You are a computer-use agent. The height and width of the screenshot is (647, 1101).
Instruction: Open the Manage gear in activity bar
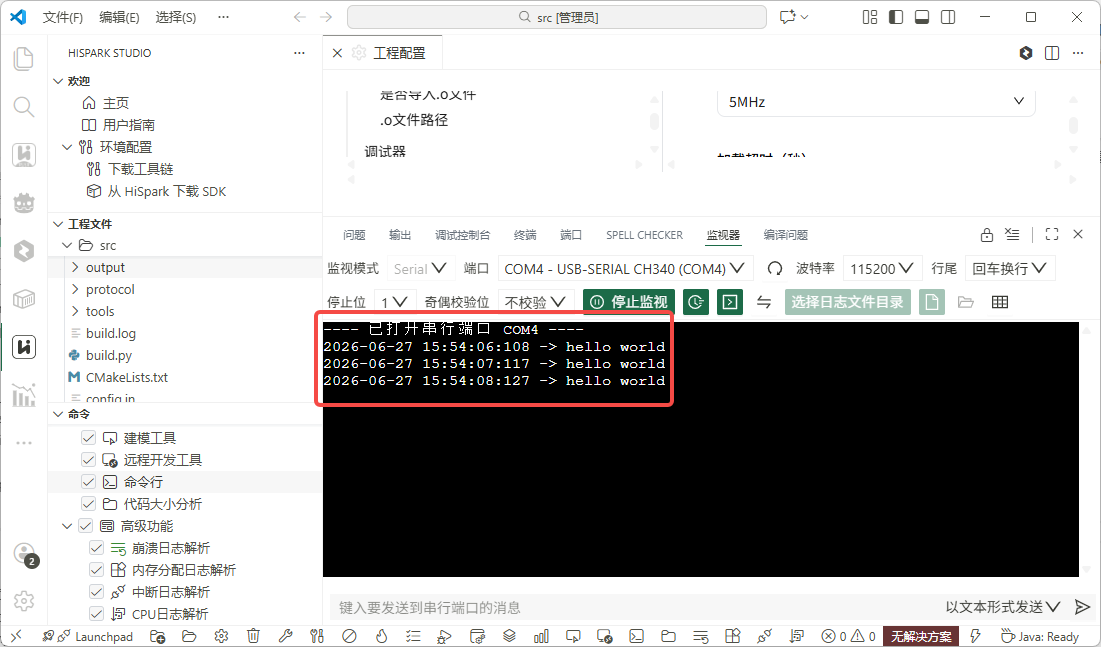(24, 601)
